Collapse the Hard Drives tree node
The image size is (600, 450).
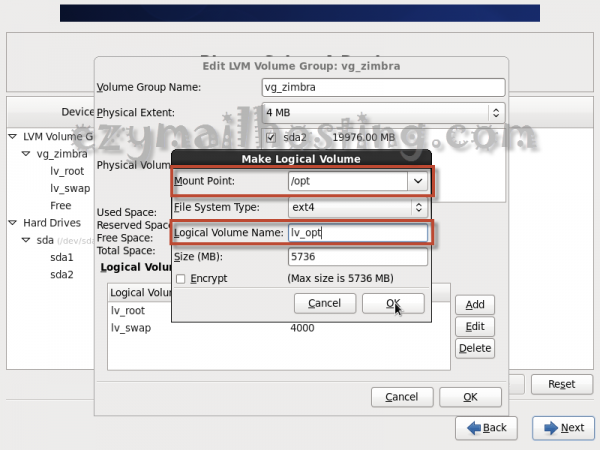tap(13, 223)
